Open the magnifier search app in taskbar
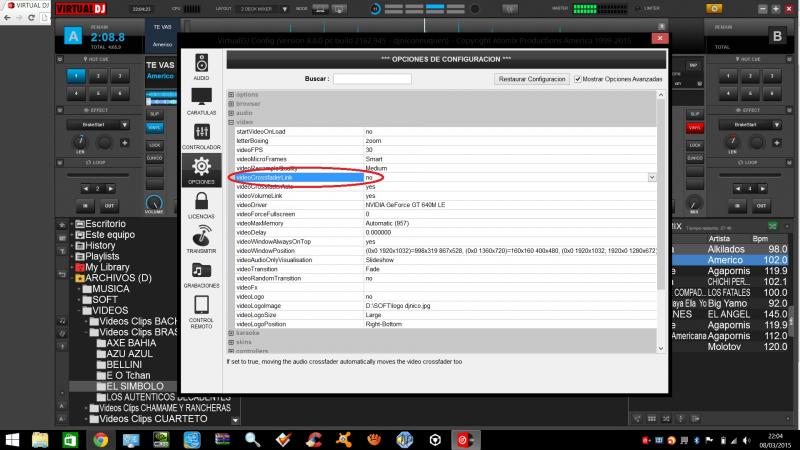This screenshot has width=800, height=450. point(253,440)
